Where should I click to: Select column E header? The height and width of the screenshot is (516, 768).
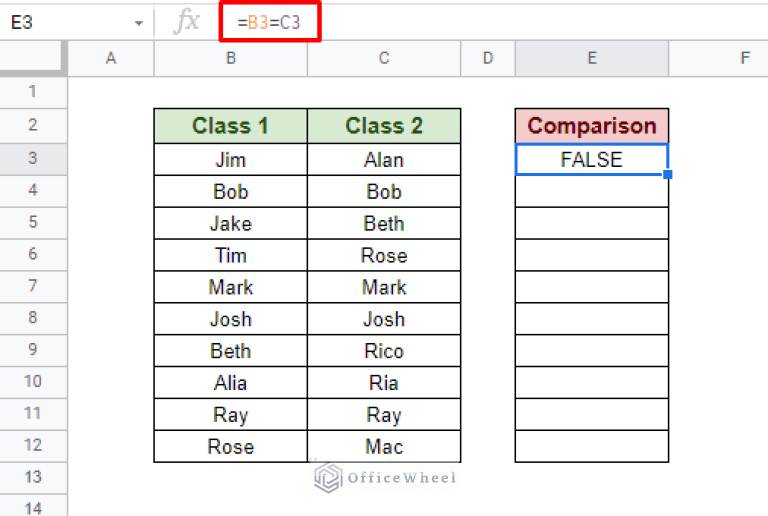[592, 59]
